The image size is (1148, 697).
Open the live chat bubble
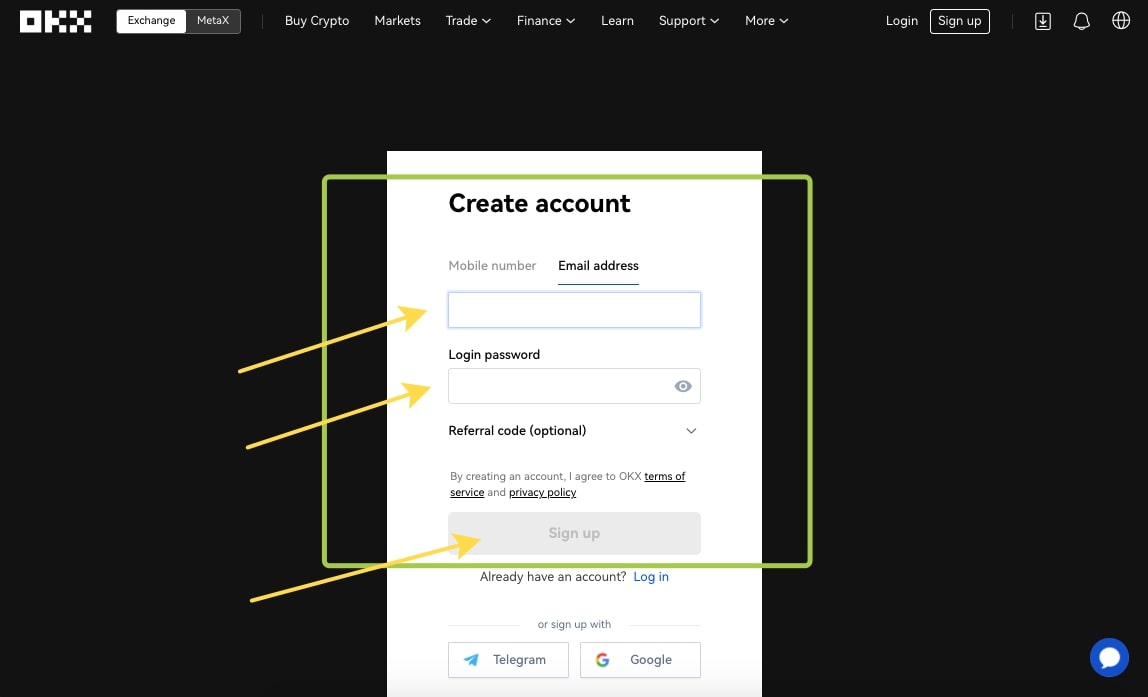[1109, 657]
